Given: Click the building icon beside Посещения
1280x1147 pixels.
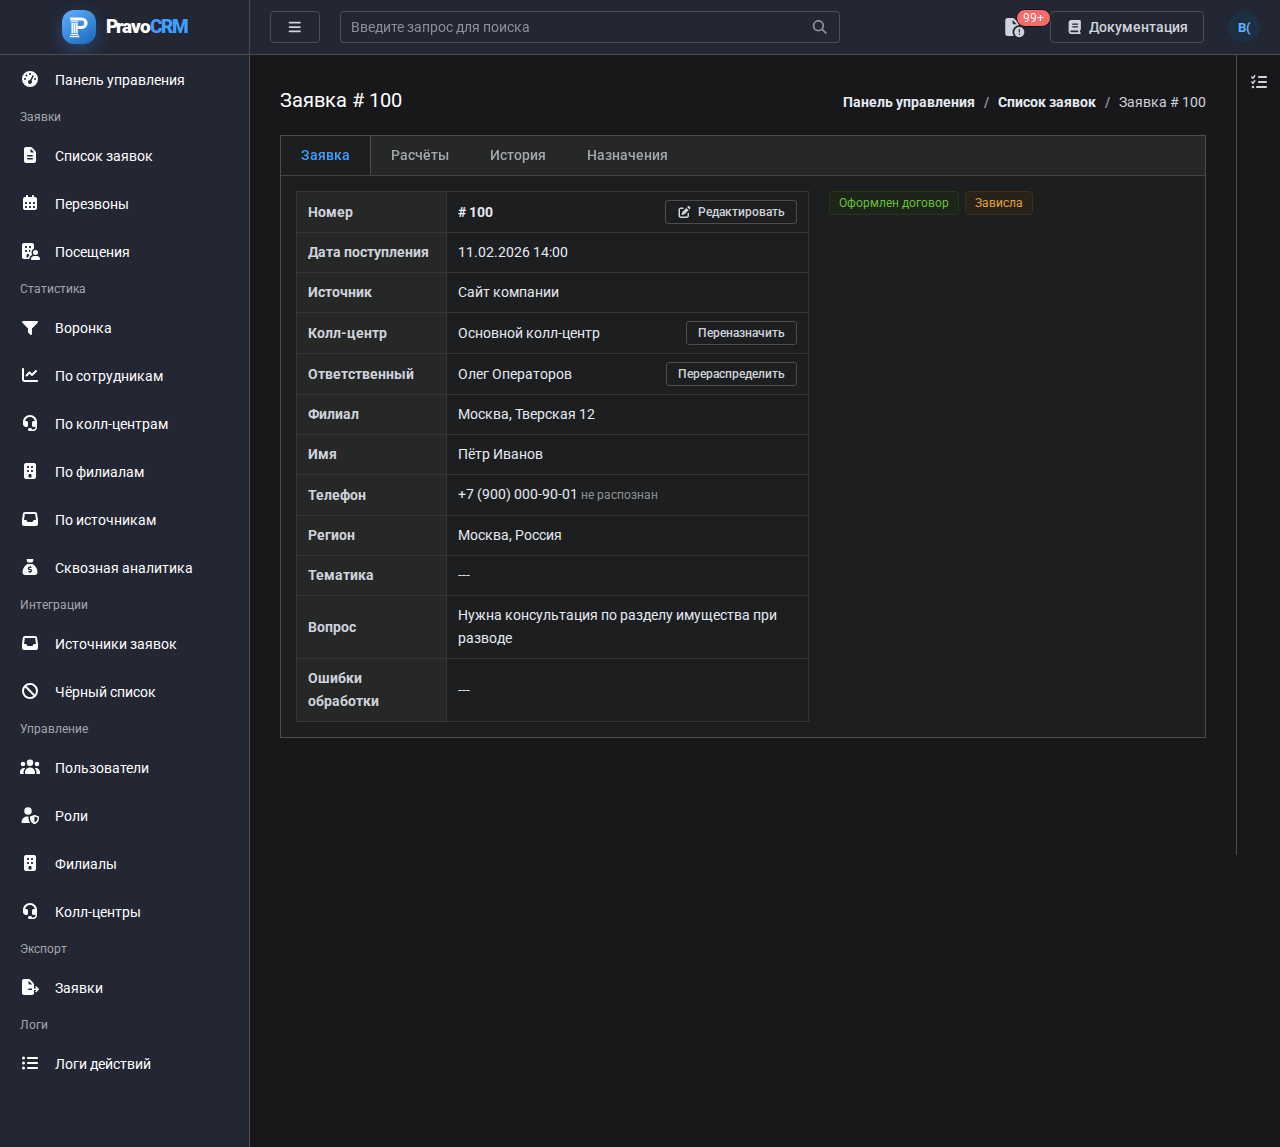Looking at the screenshot, I should tap(30, 252).
